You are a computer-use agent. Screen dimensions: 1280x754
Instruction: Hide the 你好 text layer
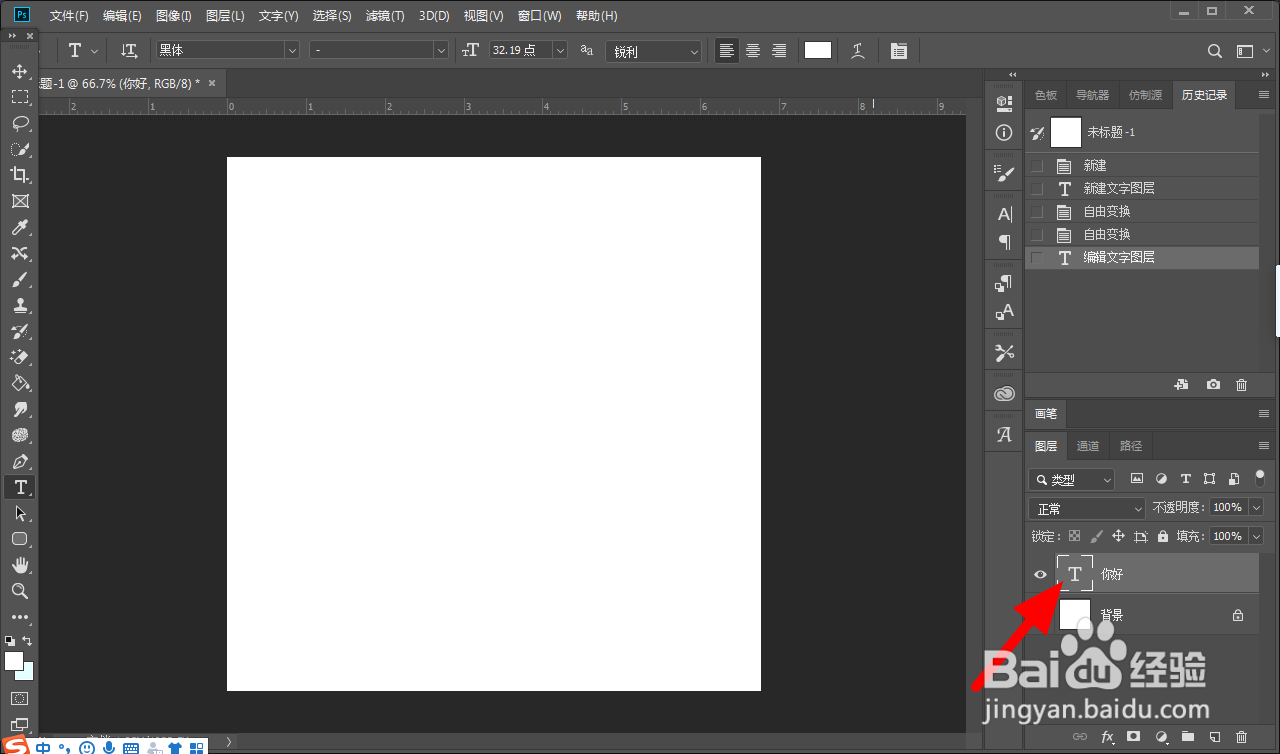click(1040, 574)
